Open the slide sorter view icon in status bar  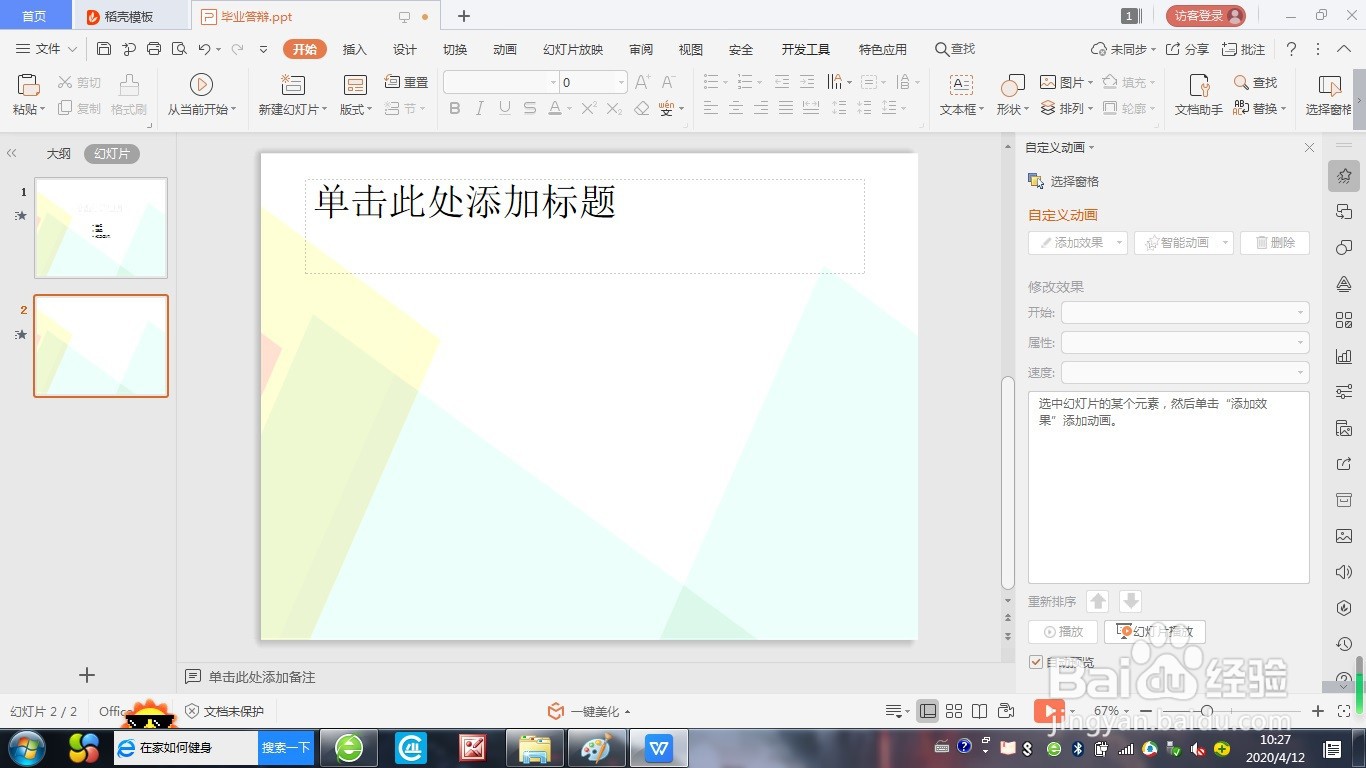click(x=955, y=711)
